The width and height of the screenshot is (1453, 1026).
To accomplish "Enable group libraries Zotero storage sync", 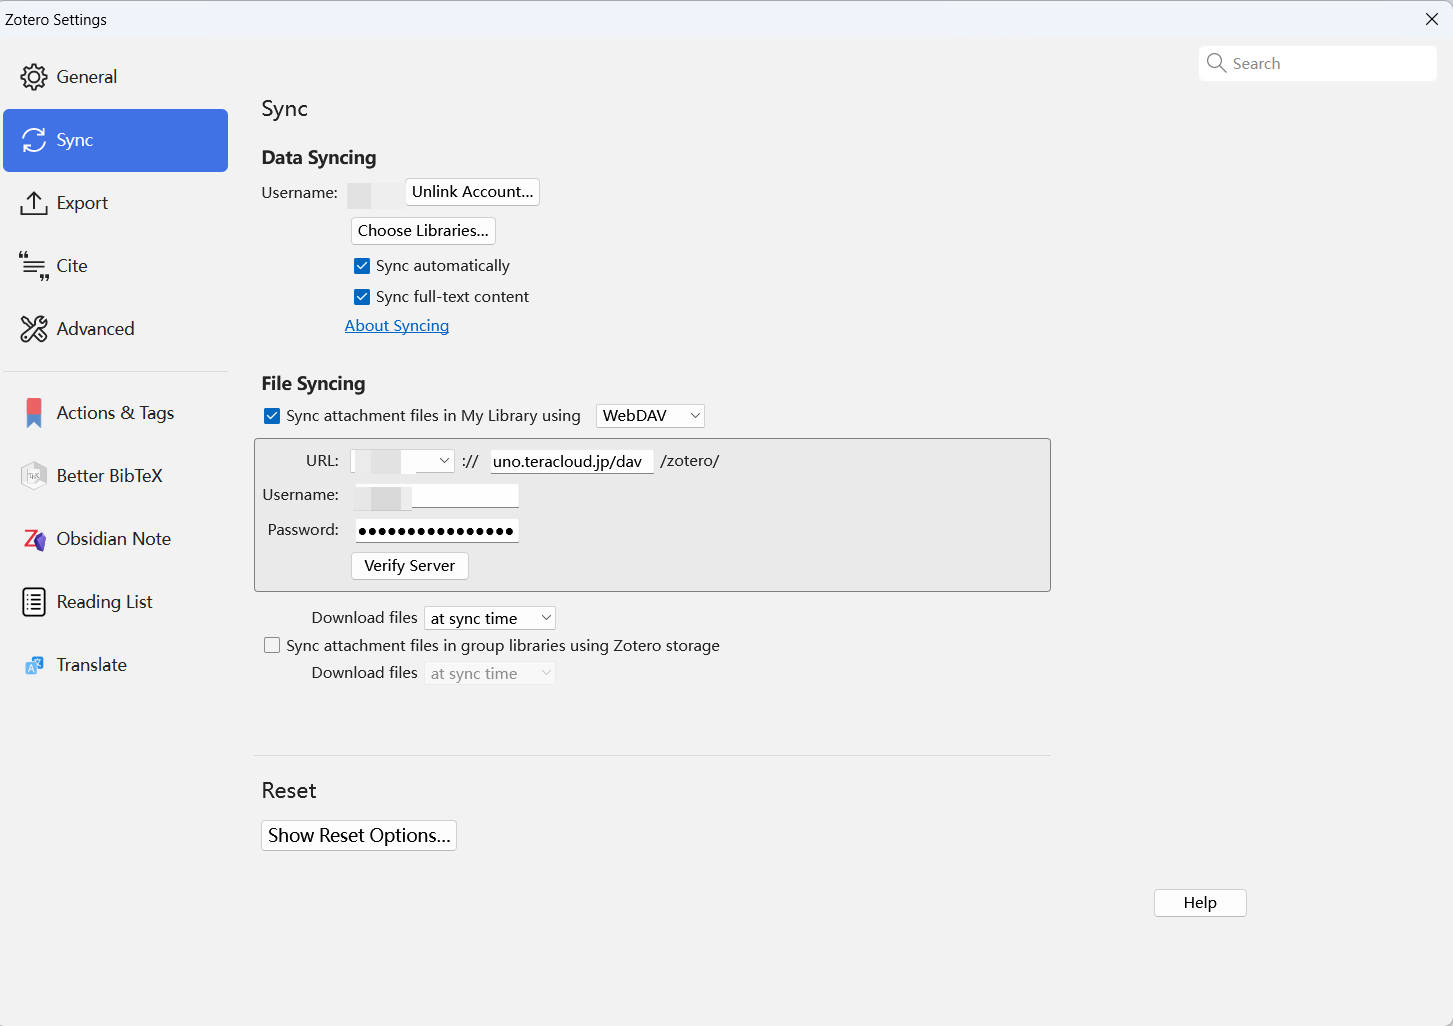I will tap(272, 646).
